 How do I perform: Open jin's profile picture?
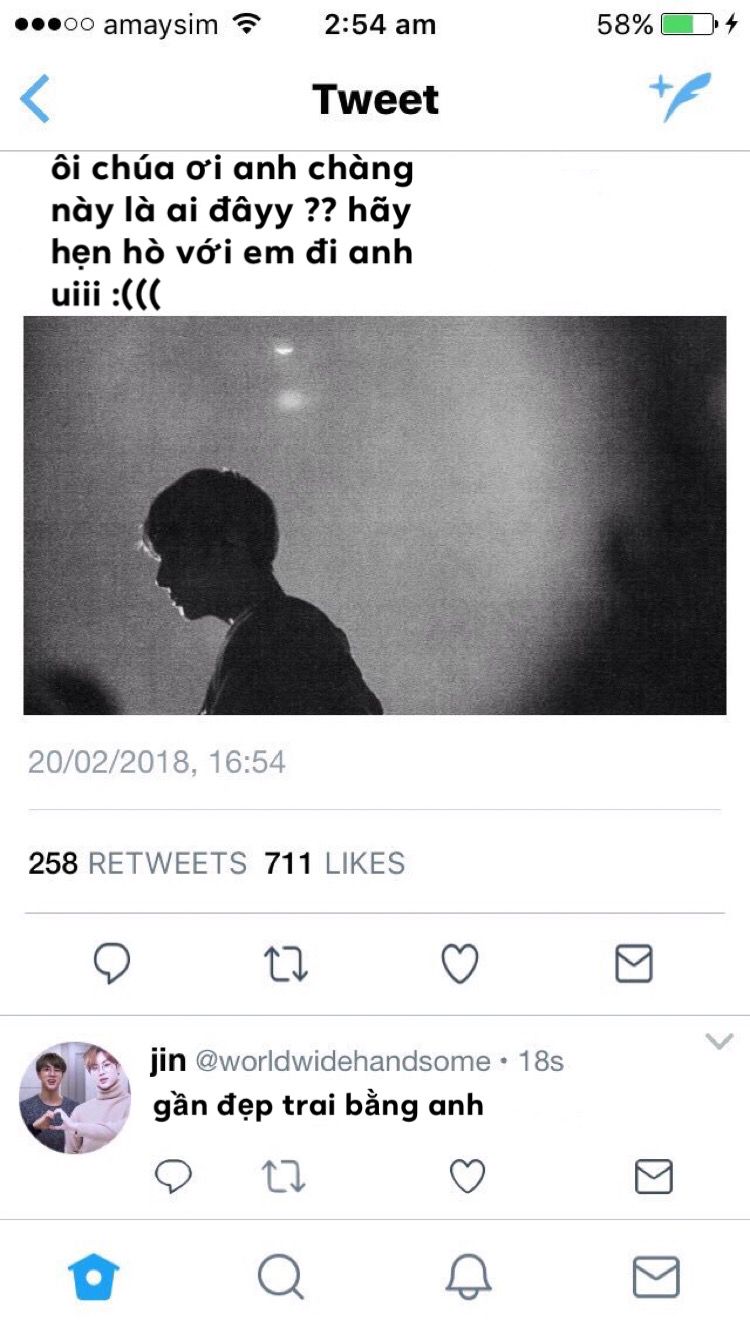[75, 1098]
